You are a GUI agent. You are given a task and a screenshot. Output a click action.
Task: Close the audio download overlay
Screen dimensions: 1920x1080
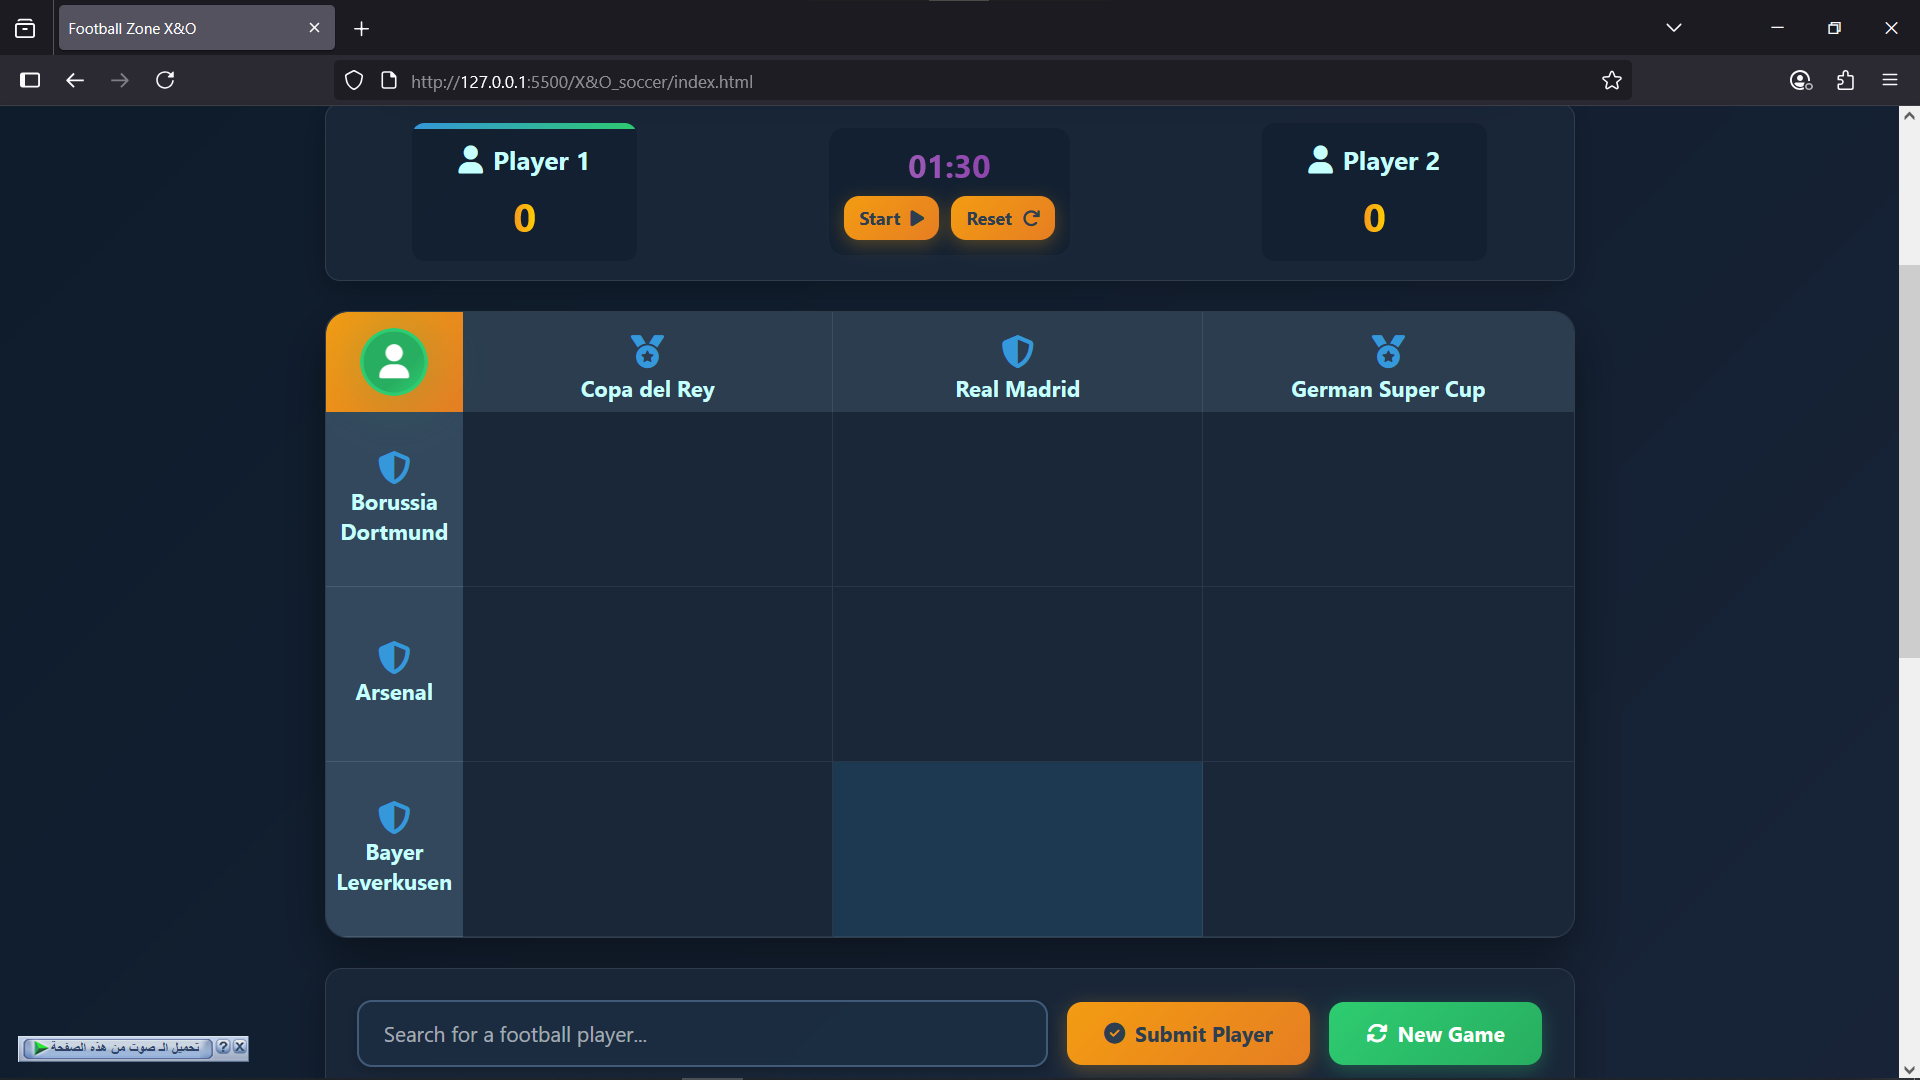coord(239,1047)
